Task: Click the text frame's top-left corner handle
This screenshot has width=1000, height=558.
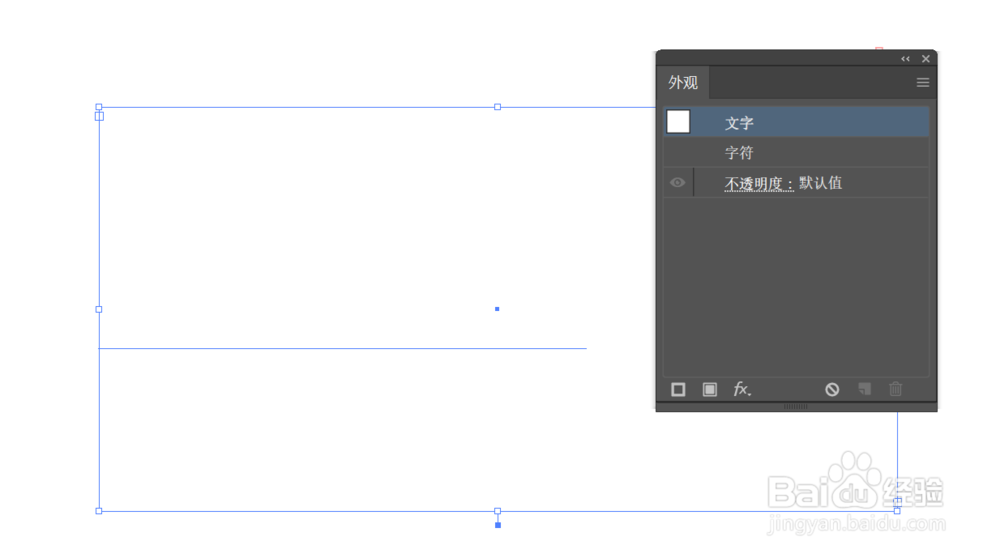Action: point(99,107)
